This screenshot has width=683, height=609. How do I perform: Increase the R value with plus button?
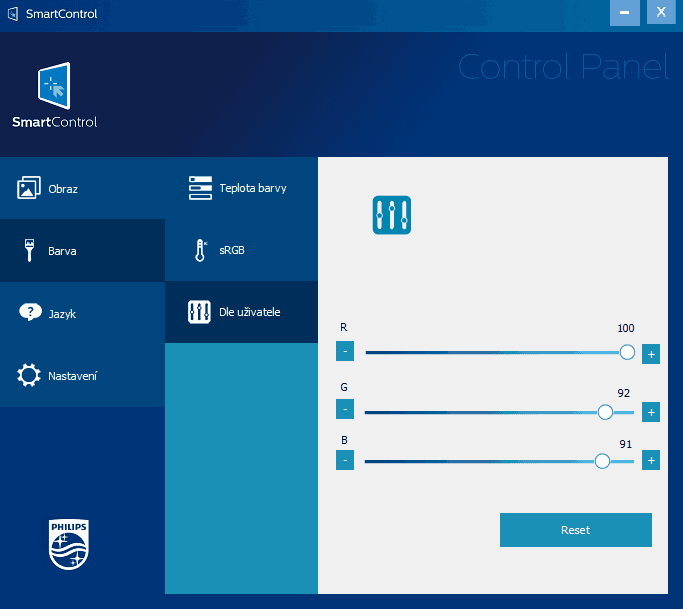click(x=651, y=354)
